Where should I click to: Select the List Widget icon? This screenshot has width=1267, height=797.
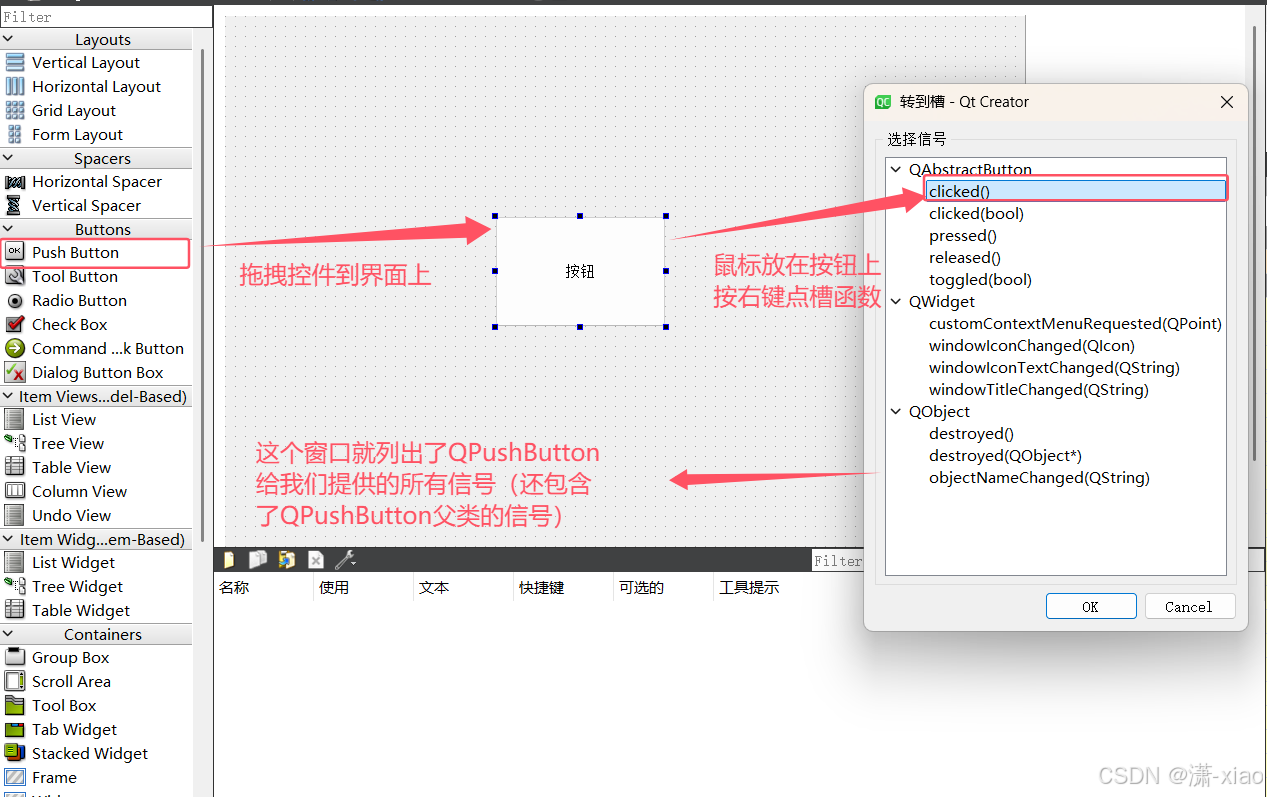pos(15,562)
